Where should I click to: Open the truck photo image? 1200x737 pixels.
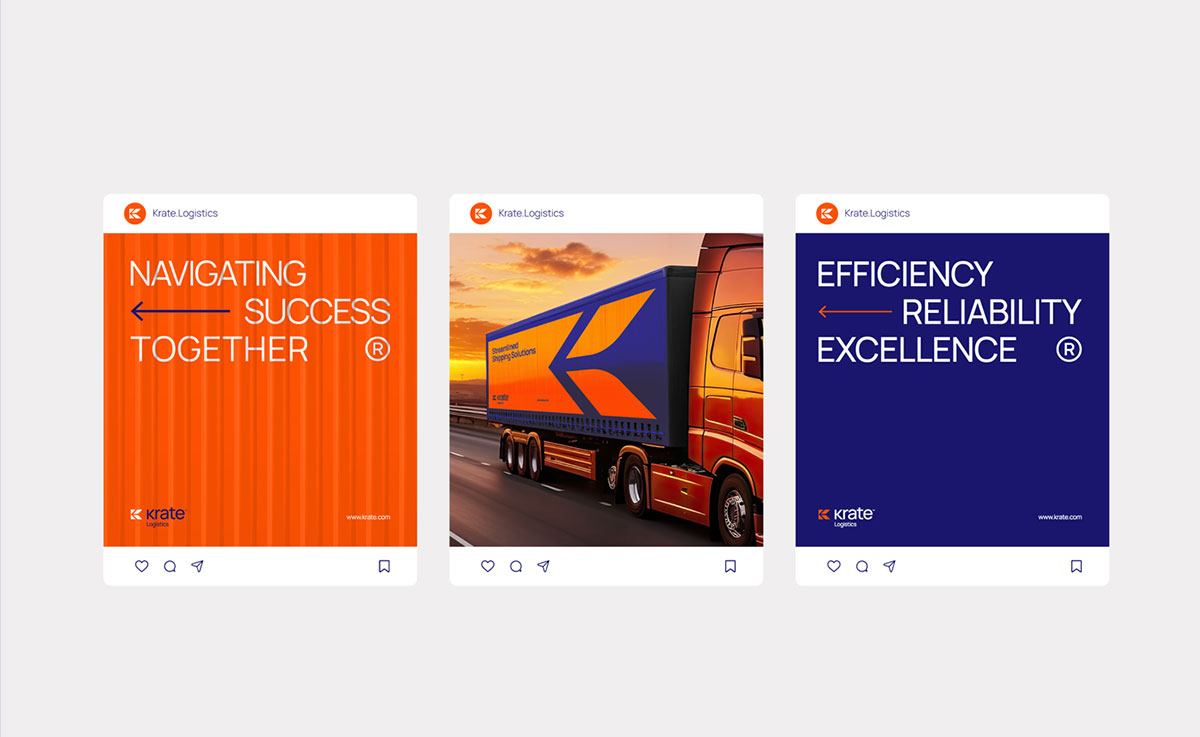coord(606,390)
